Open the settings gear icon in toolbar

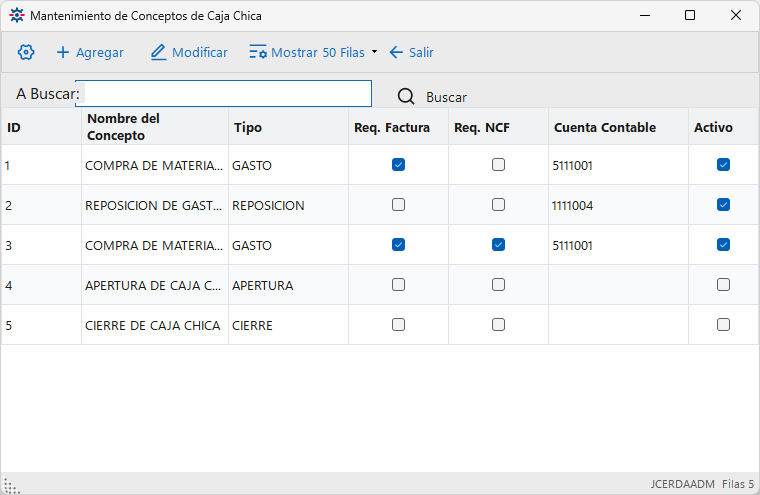click(x=26, y=52)
